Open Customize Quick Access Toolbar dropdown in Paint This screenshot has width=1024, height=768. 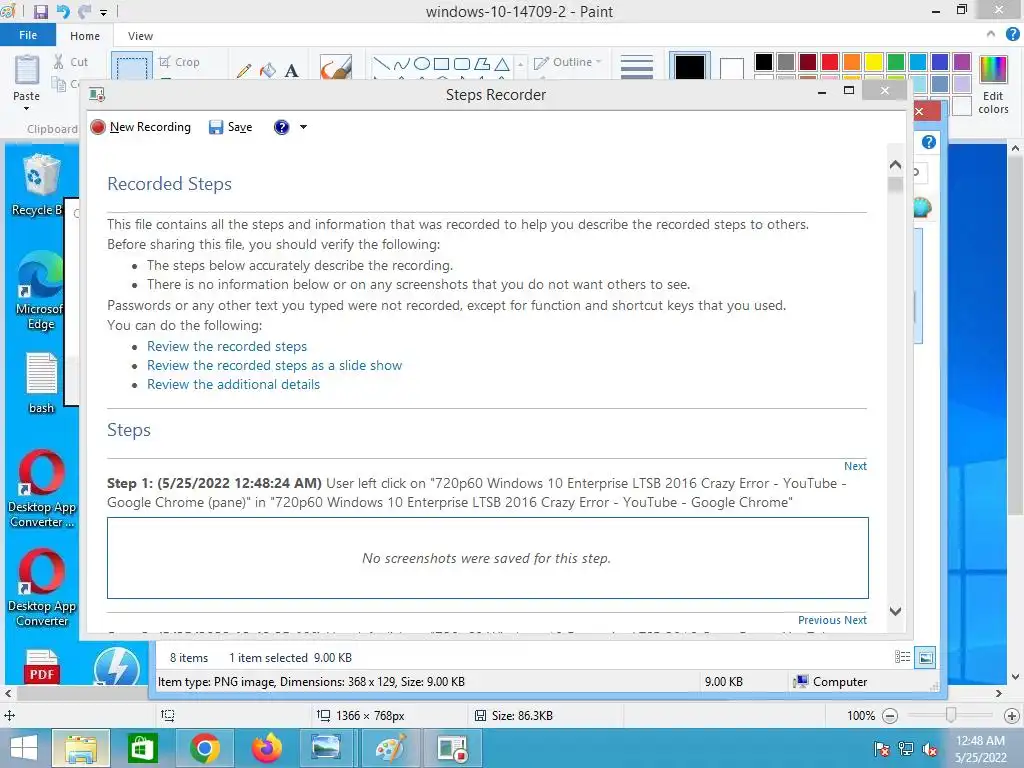coord(103,12)
